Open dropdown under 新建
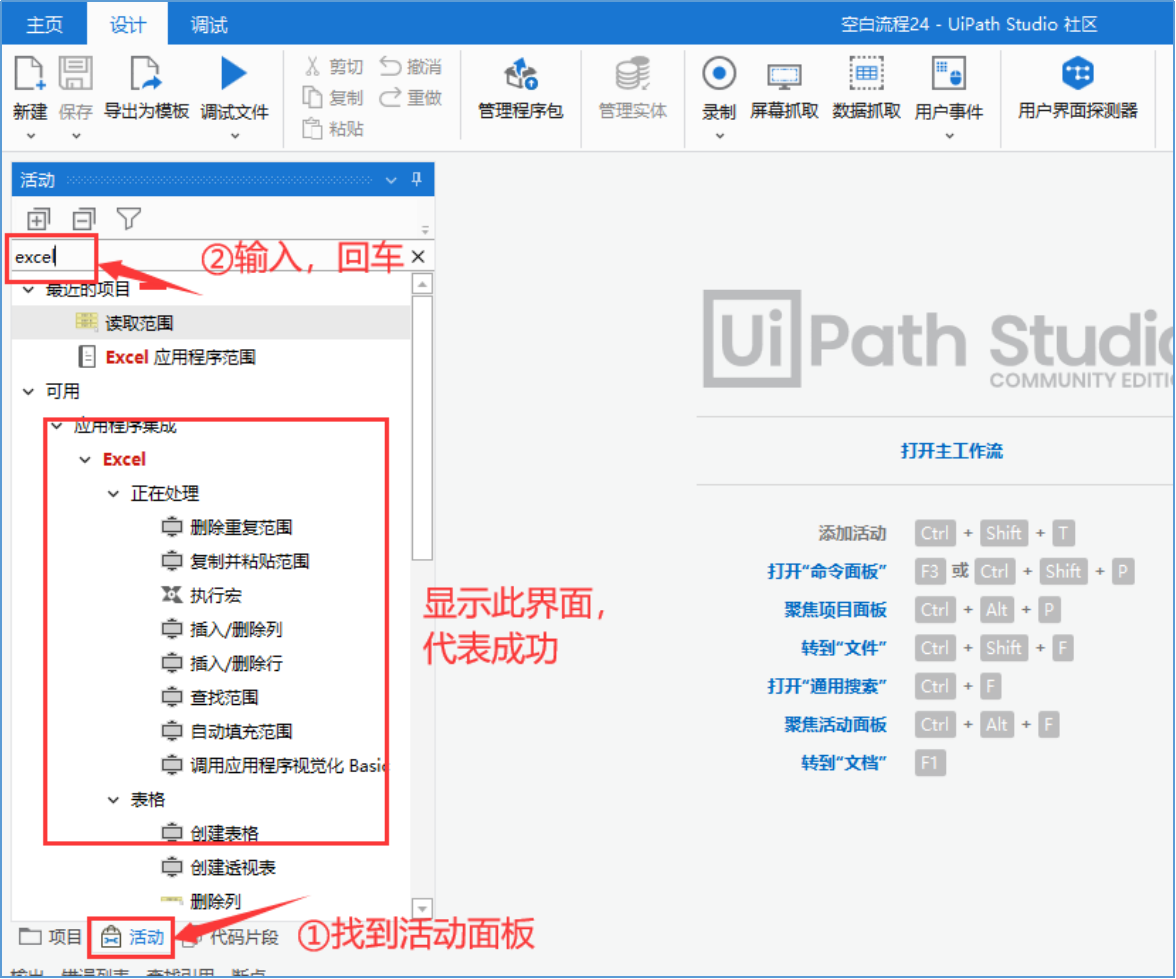This screenshot has width=1176, height=979. tap(31, 136)
